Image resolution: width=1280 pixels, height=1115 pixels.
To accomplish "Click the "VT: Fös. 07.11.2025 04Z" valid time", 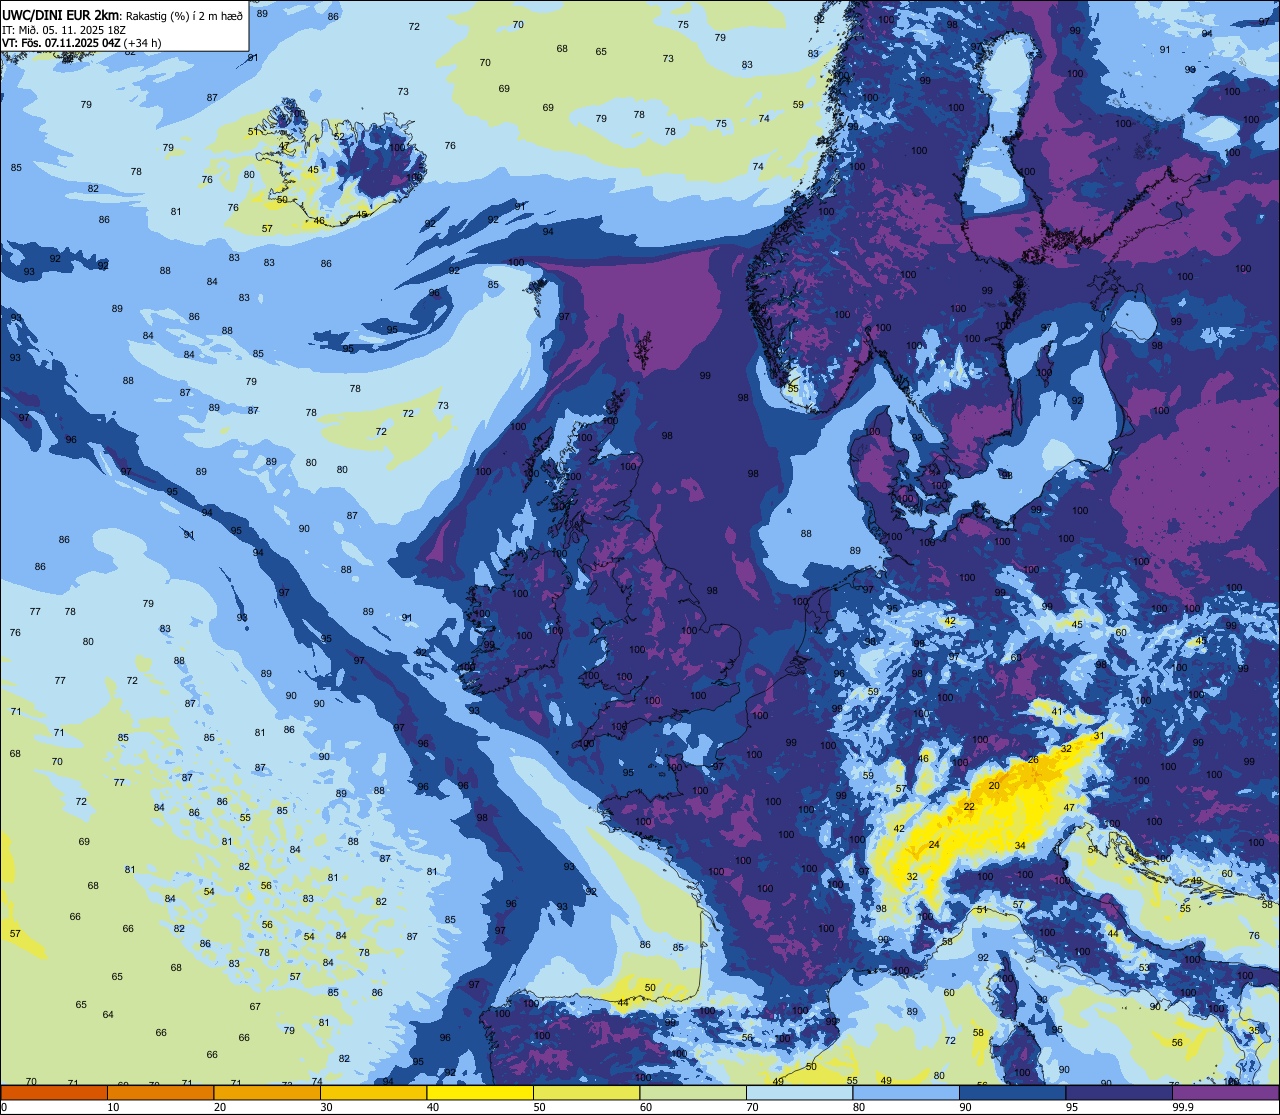I will pyautogui.click(x=62, y=42).
